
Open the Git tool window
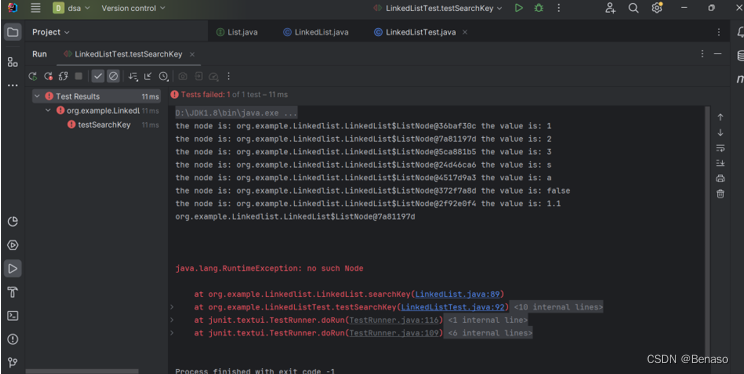click(x=13, y=363)
